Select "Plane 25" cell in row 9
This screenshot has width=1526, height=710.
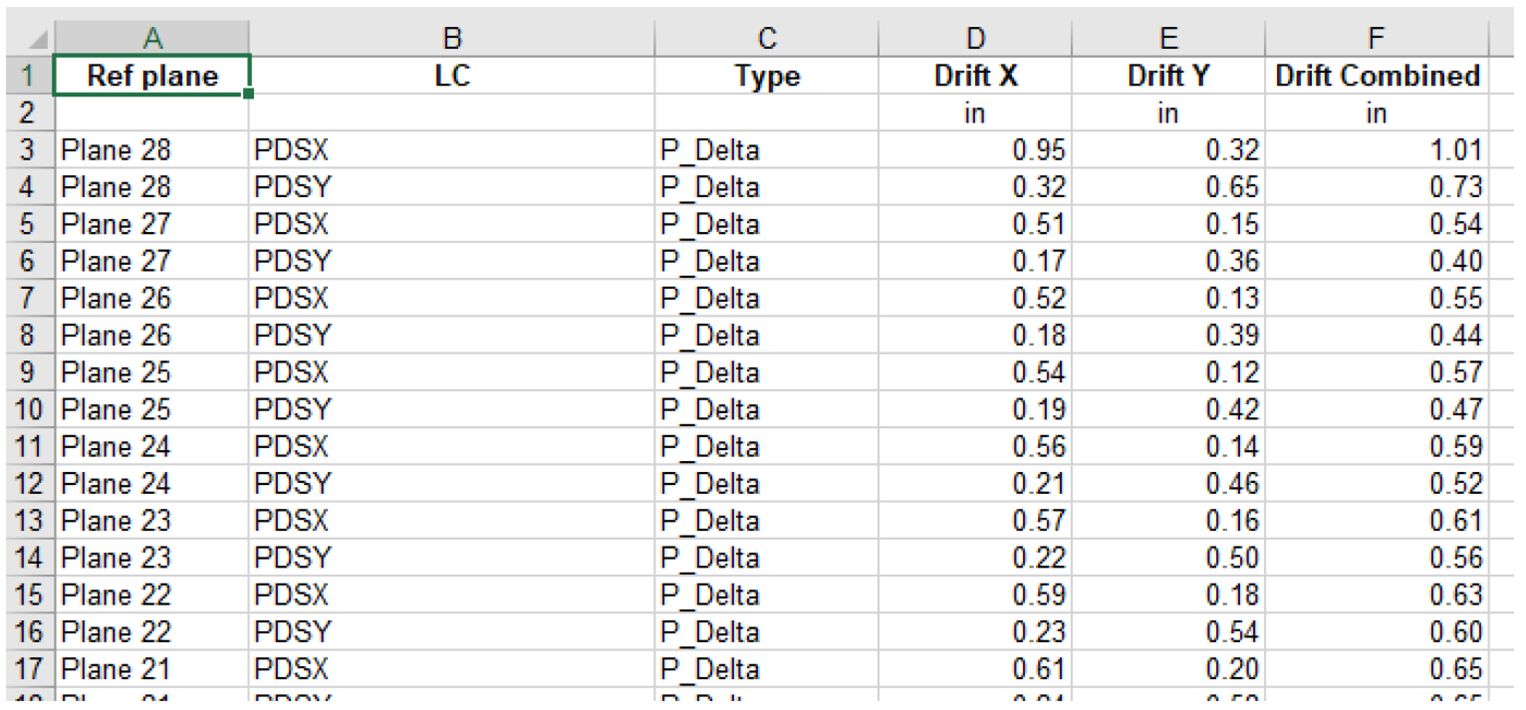pos(152,373)
